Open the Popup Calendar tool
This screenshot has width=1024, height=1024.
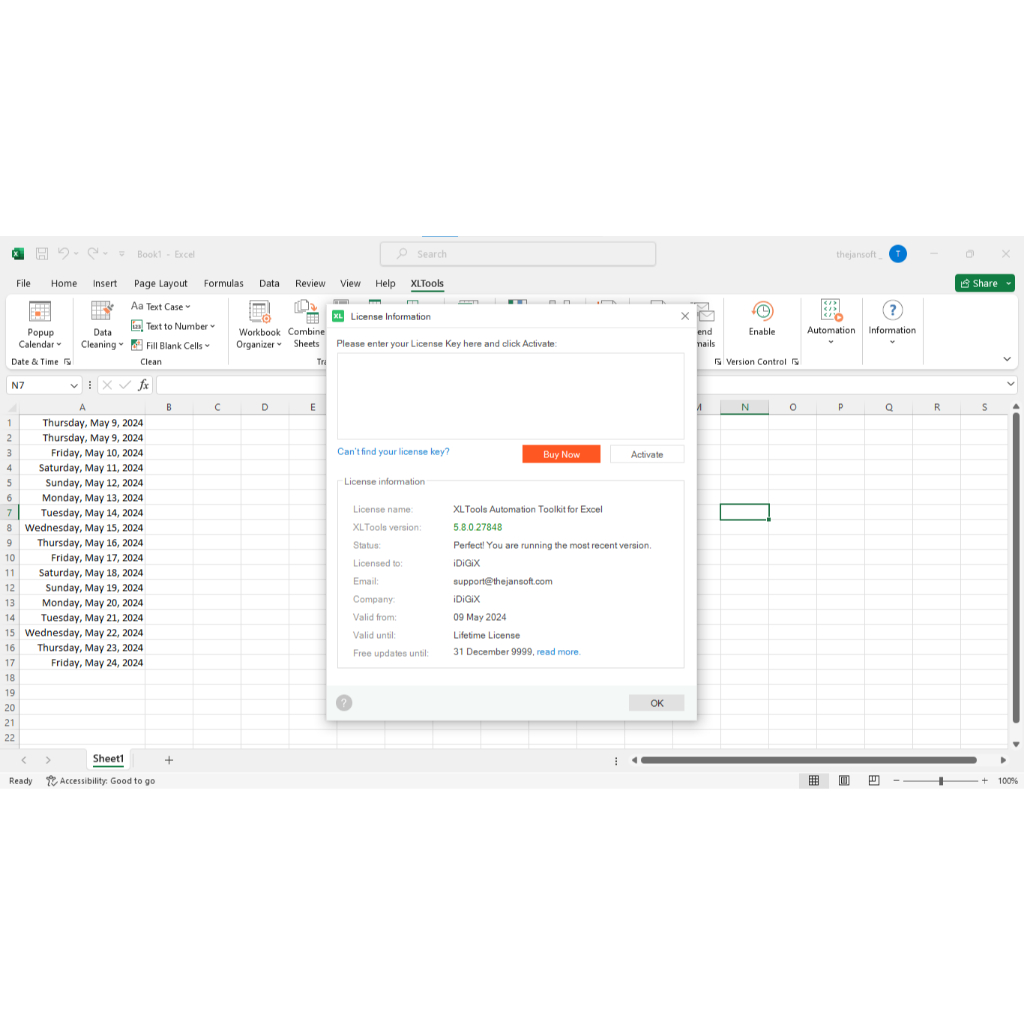[x=40, y=325]
